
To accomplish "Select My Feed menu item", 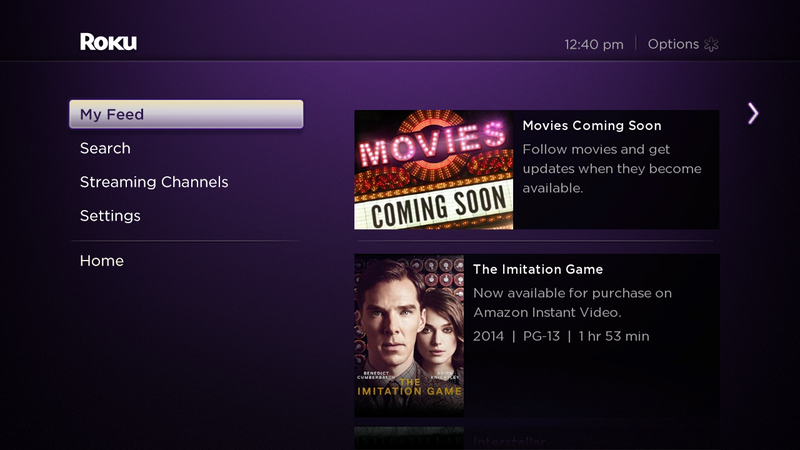I will pyautogui.click(x=186, y=114).
